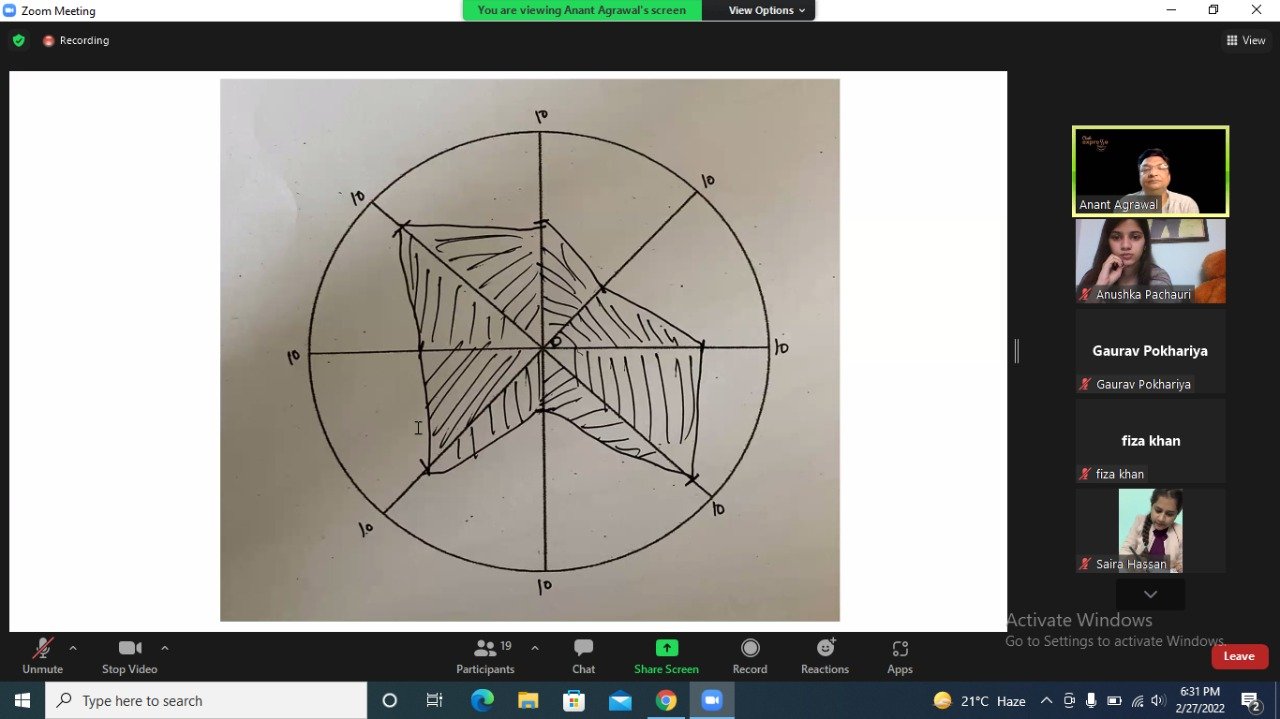The image size is (1280, 719).
Task: Leave the meeting
Action: click(1240, 656)
